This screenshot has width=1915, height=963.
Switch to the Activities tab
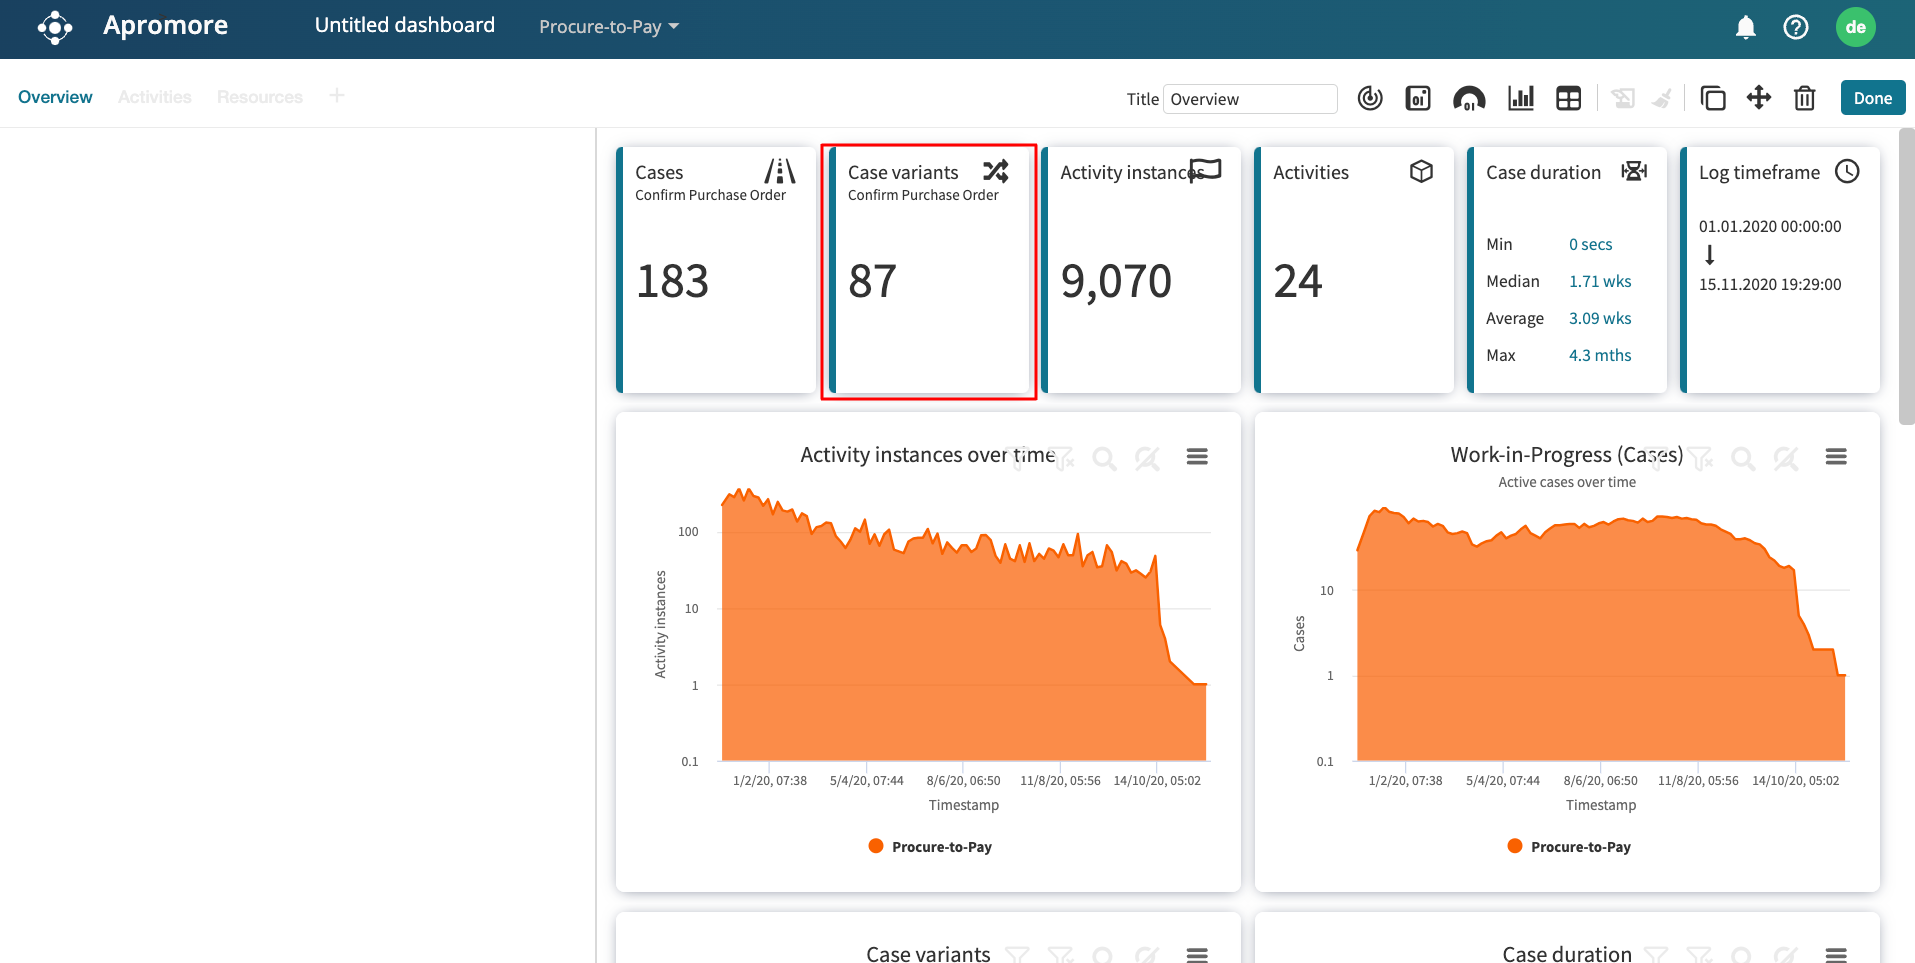tap(154, 97)
